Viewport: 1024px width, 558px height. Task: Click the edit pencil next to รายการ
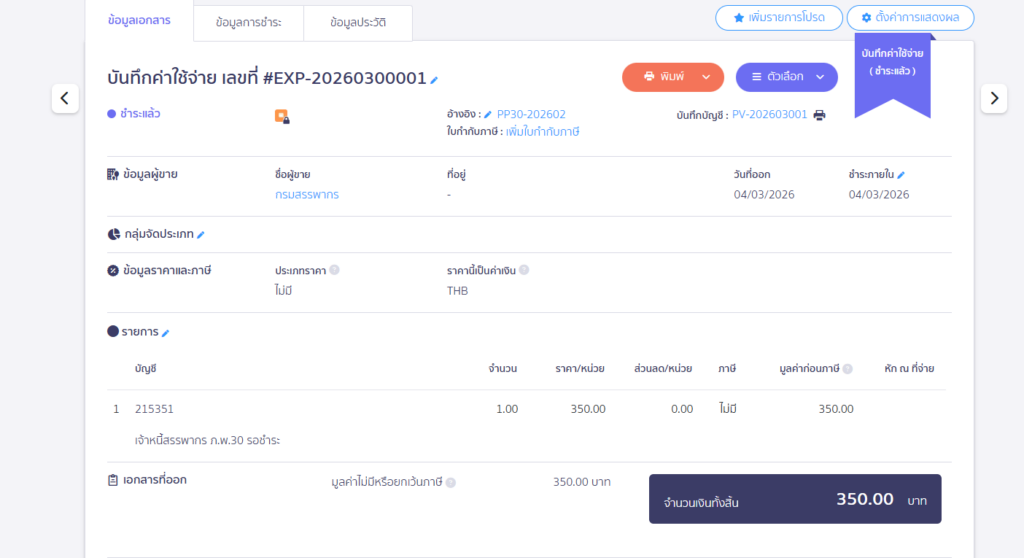pyautogui.click(x=166, y=333)
